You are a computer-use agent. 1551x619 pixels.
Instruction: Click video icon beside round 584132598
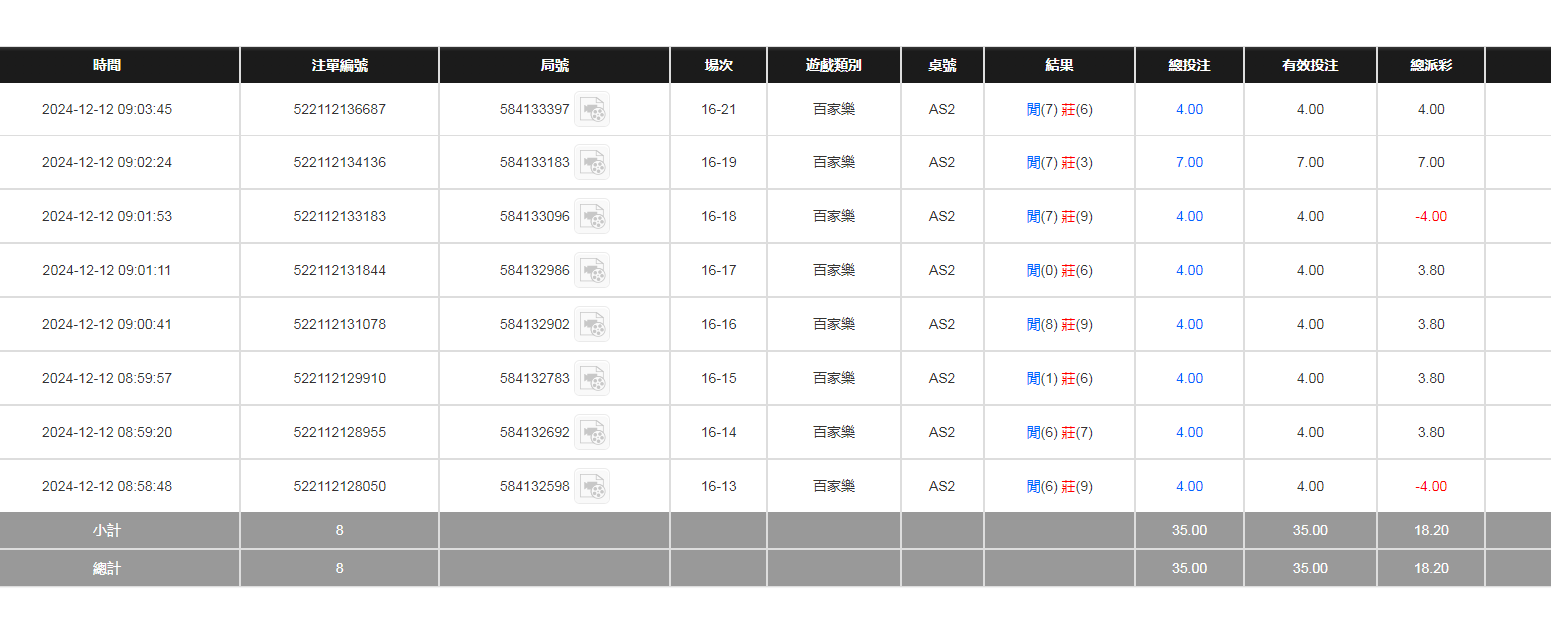click(x=592, y=486)
